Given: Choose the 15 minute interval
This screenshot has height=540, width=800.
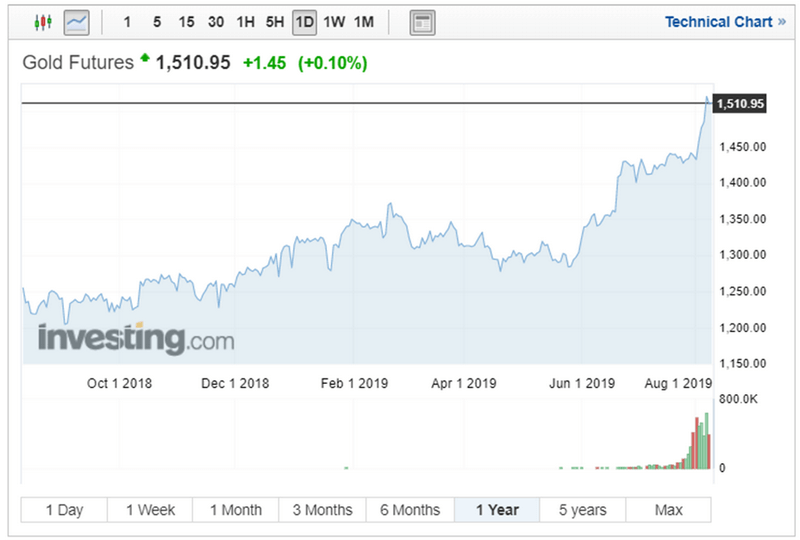Looking at the screenshot, I should [186, 22].
